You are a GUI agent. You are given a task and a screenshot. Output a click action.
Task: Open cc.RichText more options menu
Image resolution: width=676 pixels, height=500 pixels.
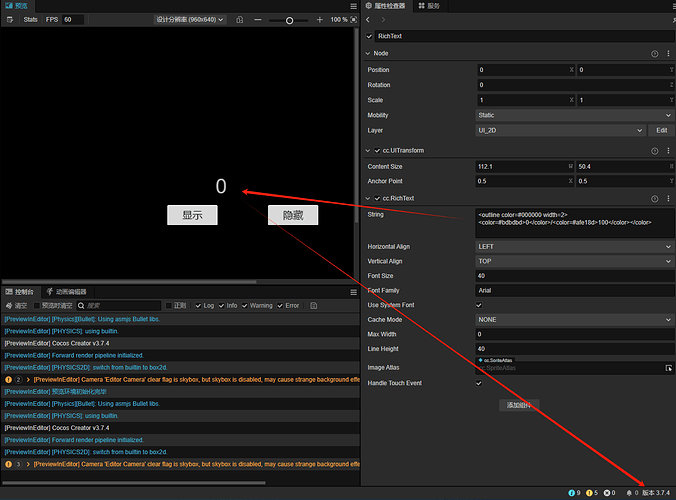[668, 198]
